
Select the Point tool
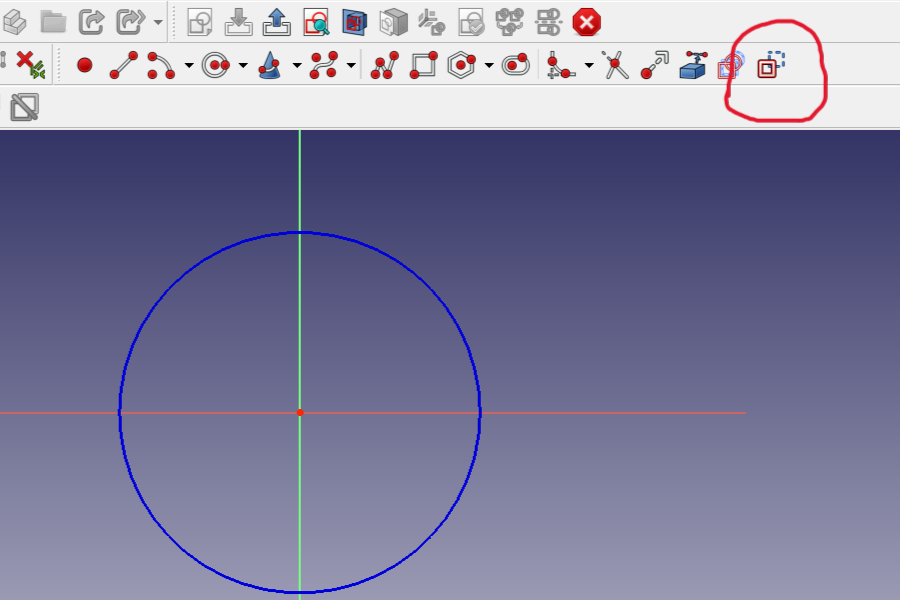pyautogui.click(x=85, y=65)
